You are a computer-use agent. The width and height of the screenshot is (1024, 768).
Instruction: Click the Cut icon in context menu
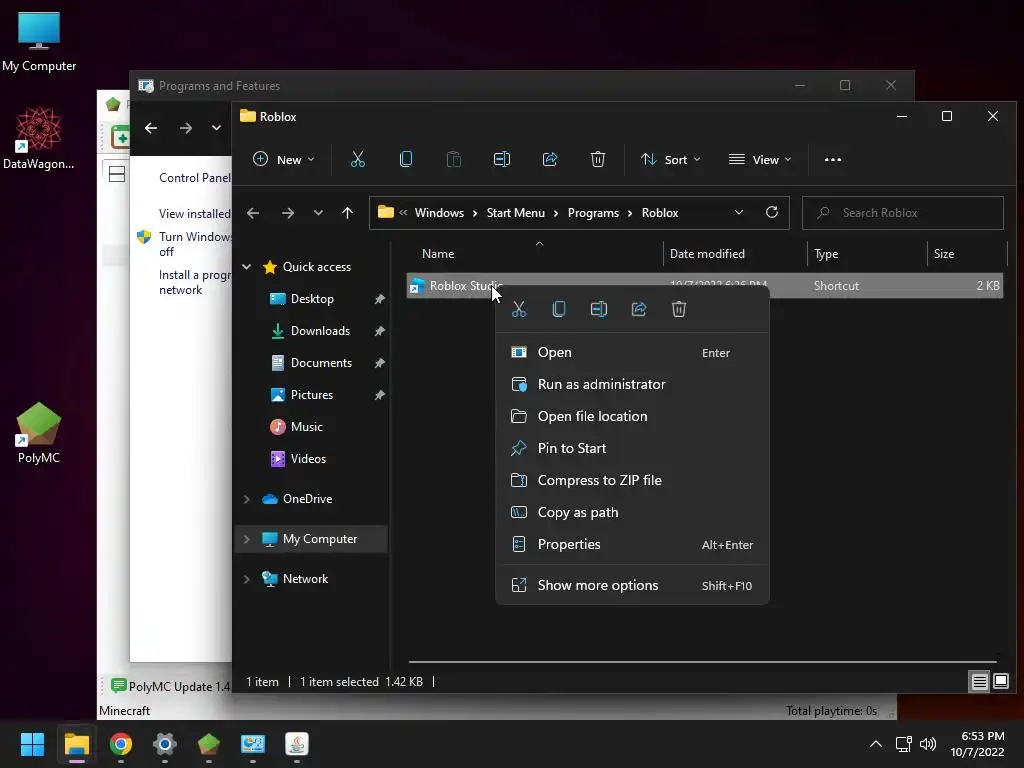(x=519, y=309)
